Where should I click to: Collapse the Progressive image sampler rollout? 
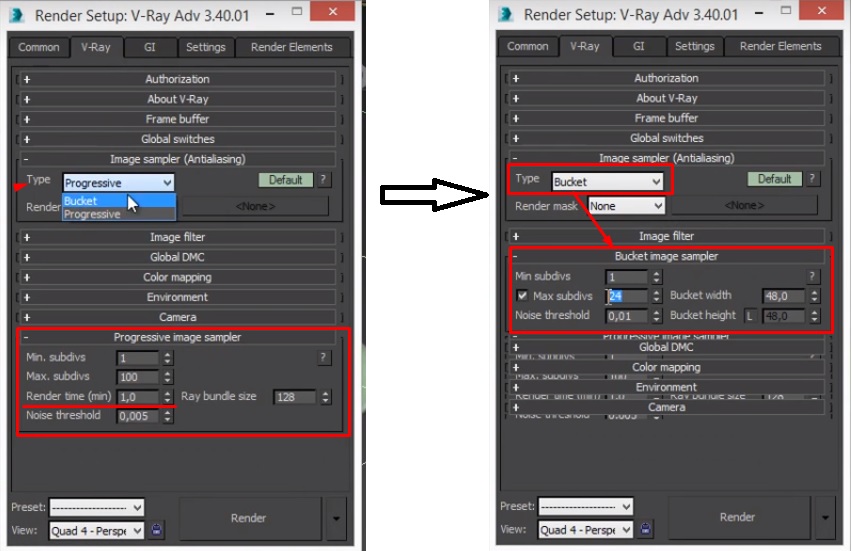tap(178, 337)
